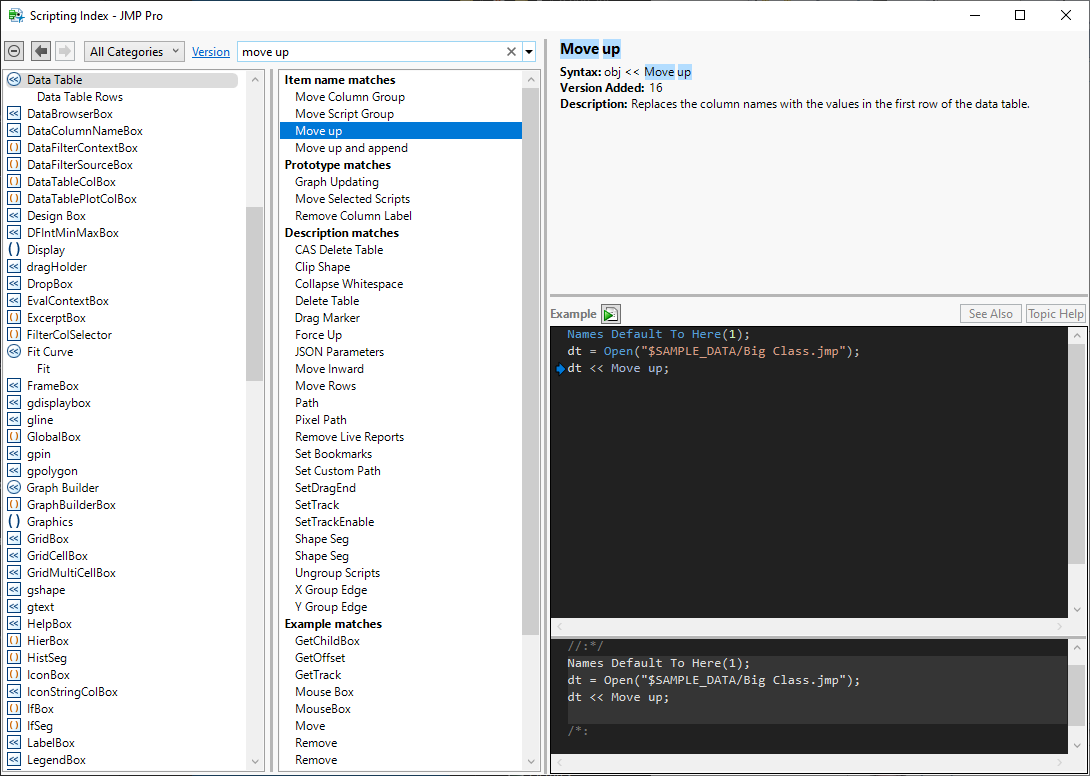The image size is (1090, 776).
Task: Click the Topic Help button
Action: pos(1056,314)
